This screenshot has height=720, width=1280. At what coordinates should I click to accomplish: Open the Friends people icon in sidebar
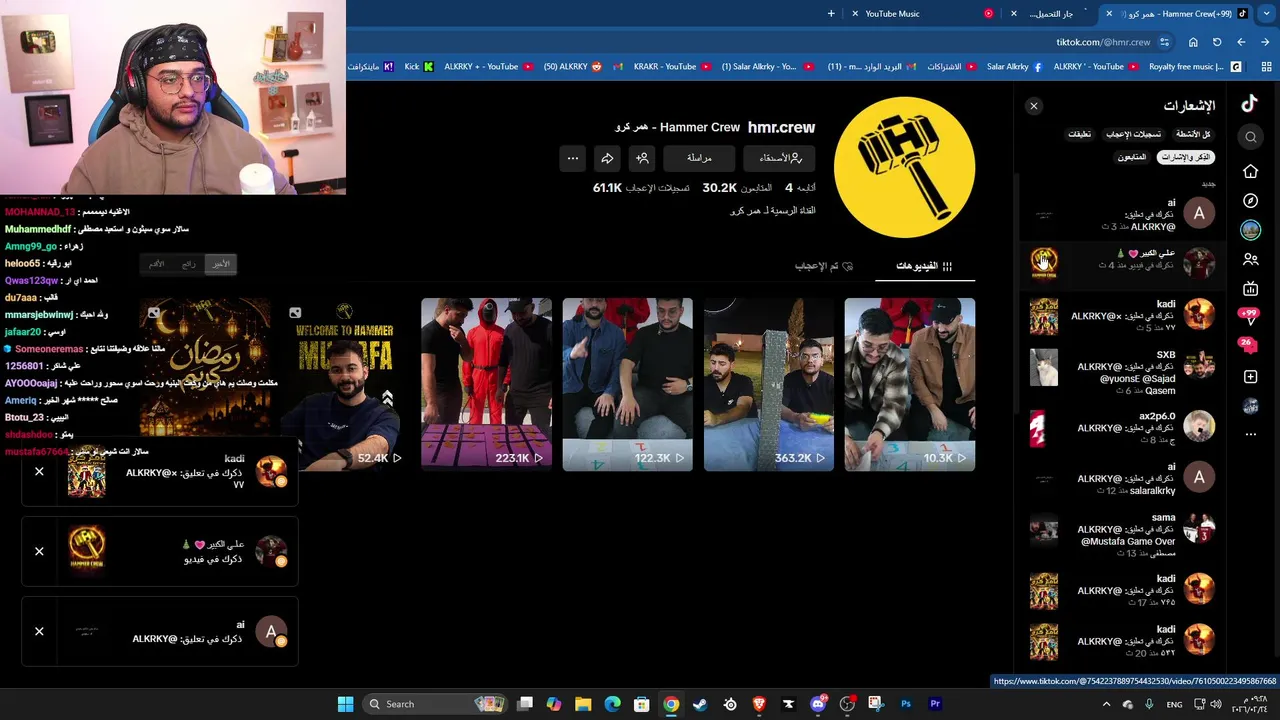point(1250,260)
